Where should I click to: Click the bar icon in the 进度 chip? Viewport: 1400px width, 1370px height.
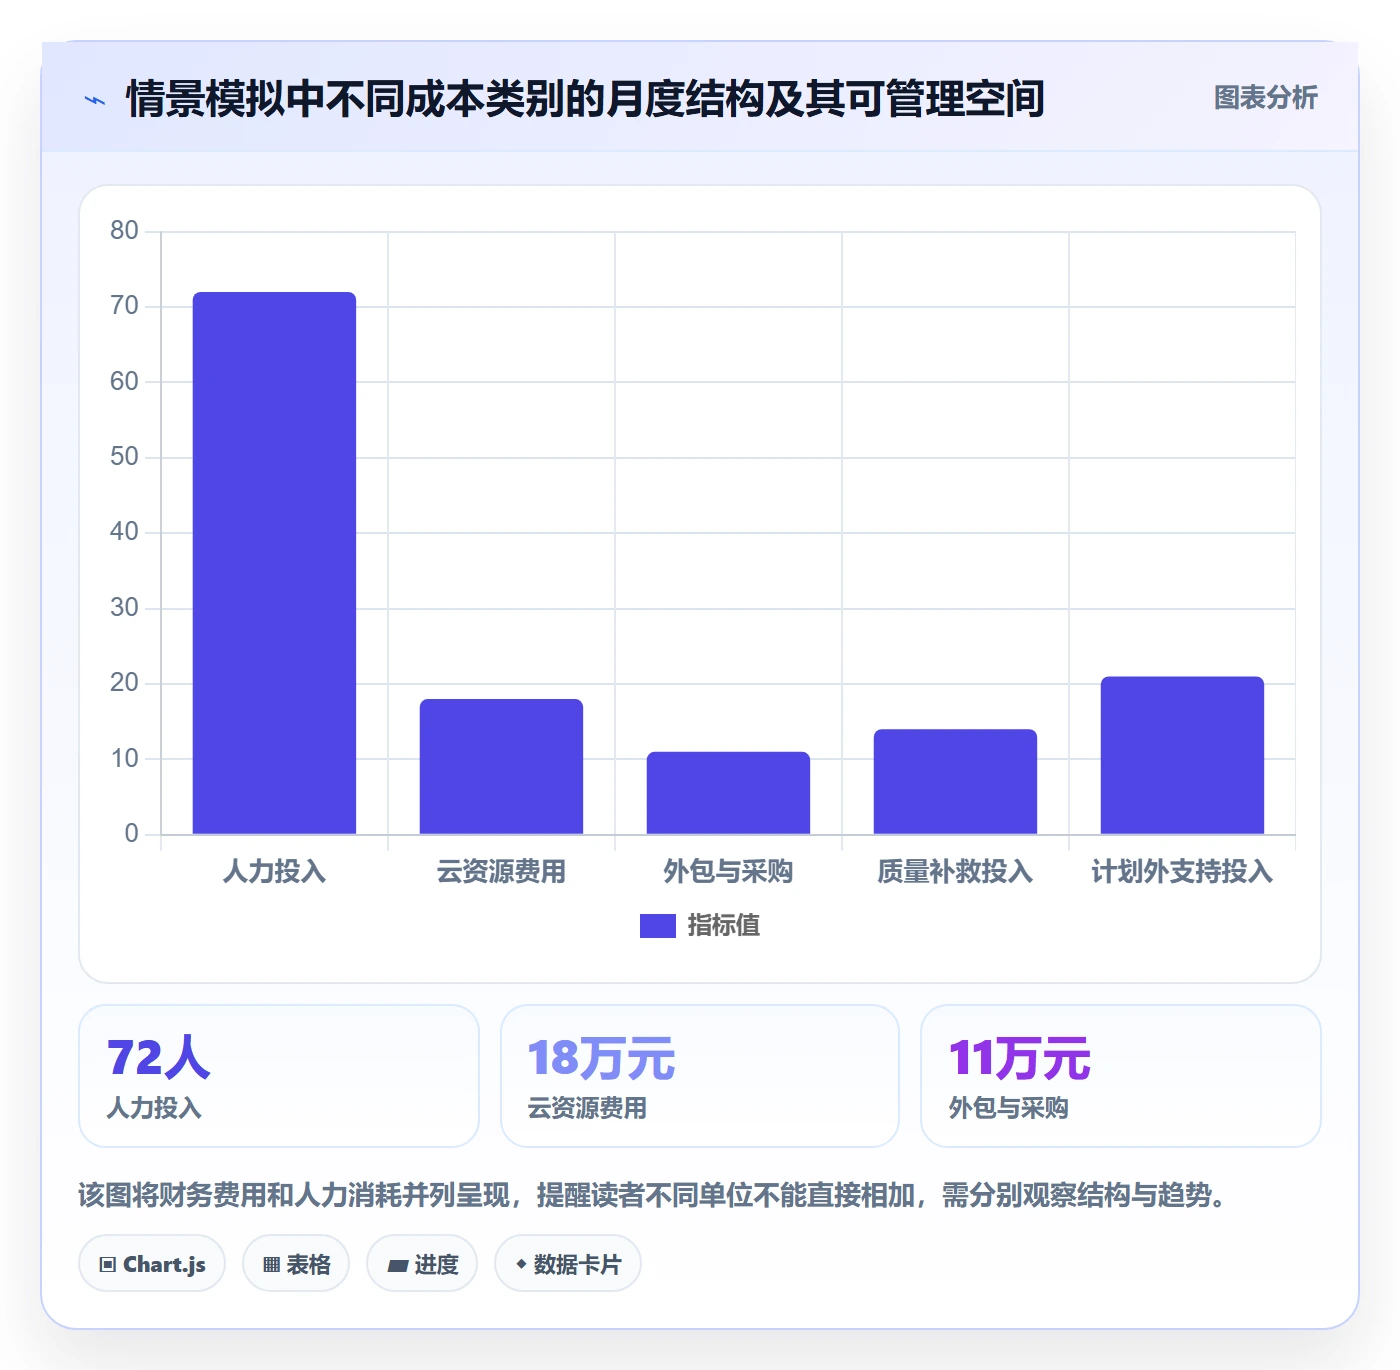(x=397, y=1266)
